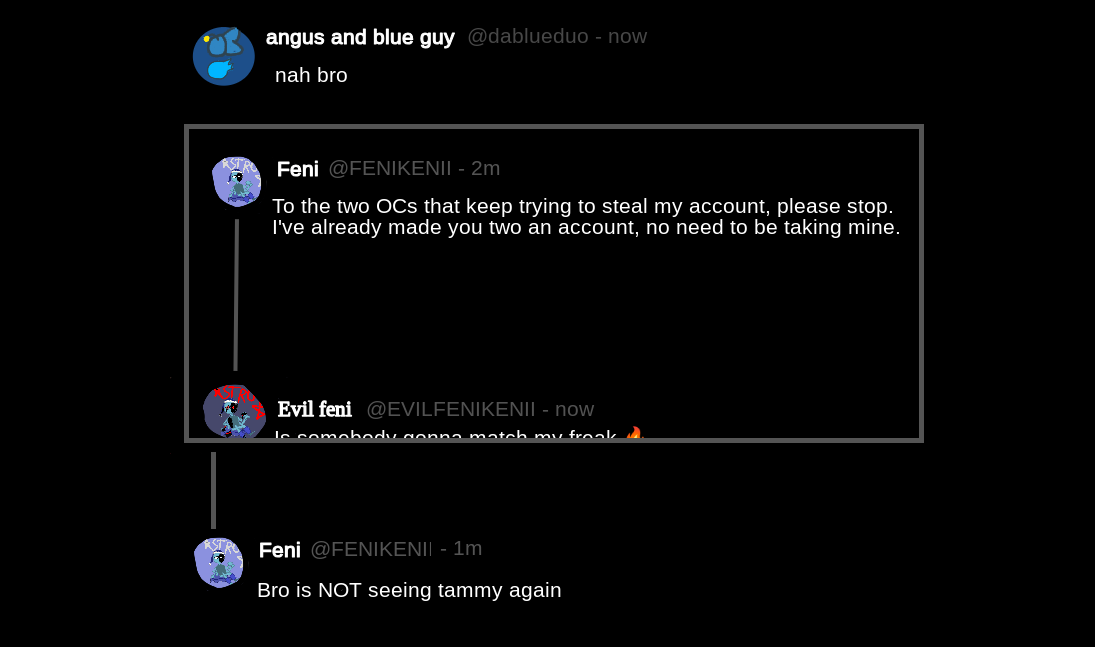Screen dimensions: 1095x647
Task: Click the Feni name in the quoted post
Action: coord(297,169)
